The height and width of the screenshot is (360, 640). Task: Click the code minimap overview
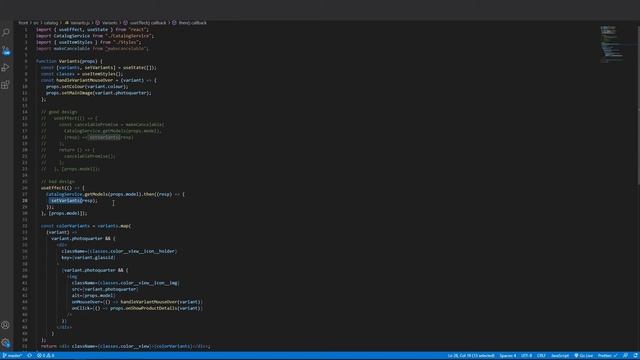tap(612, 44)
